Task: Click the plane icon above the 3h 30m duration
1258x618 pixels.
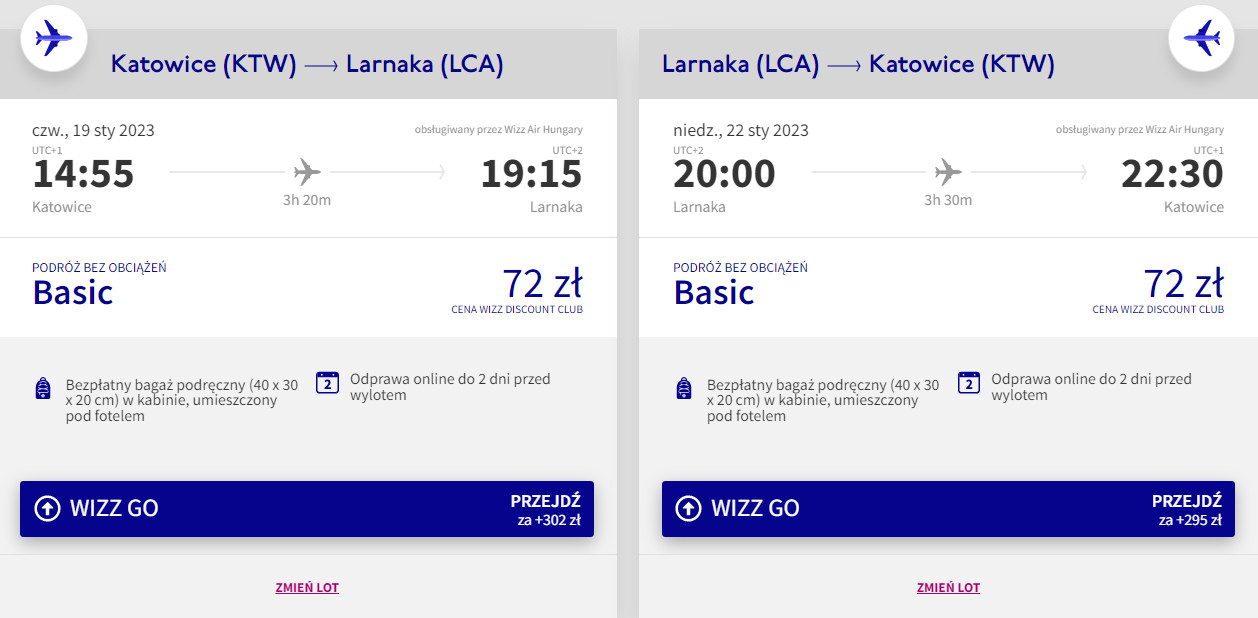Action: pos(948,173)
